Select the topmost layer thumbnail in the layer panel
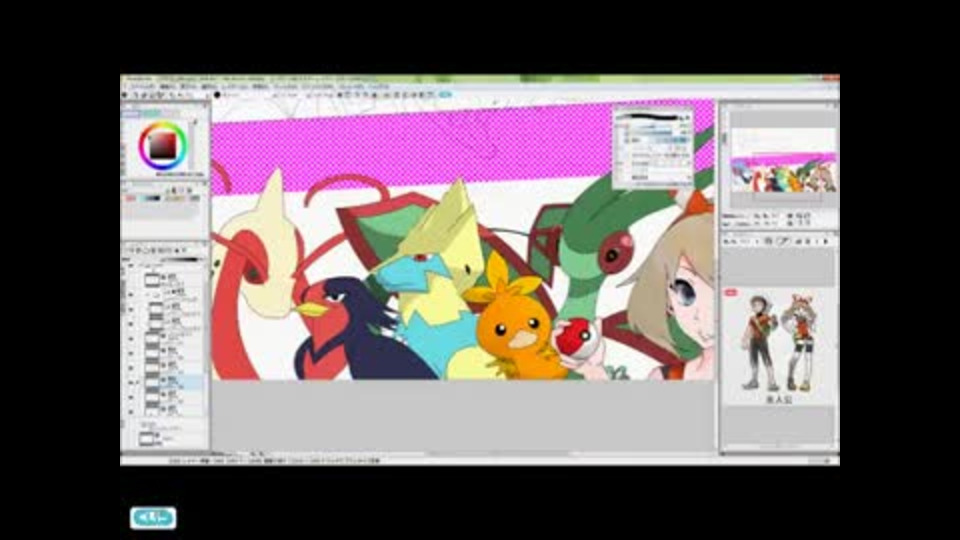The height and width of the screenshot is (540, 960). pos(152,280)
